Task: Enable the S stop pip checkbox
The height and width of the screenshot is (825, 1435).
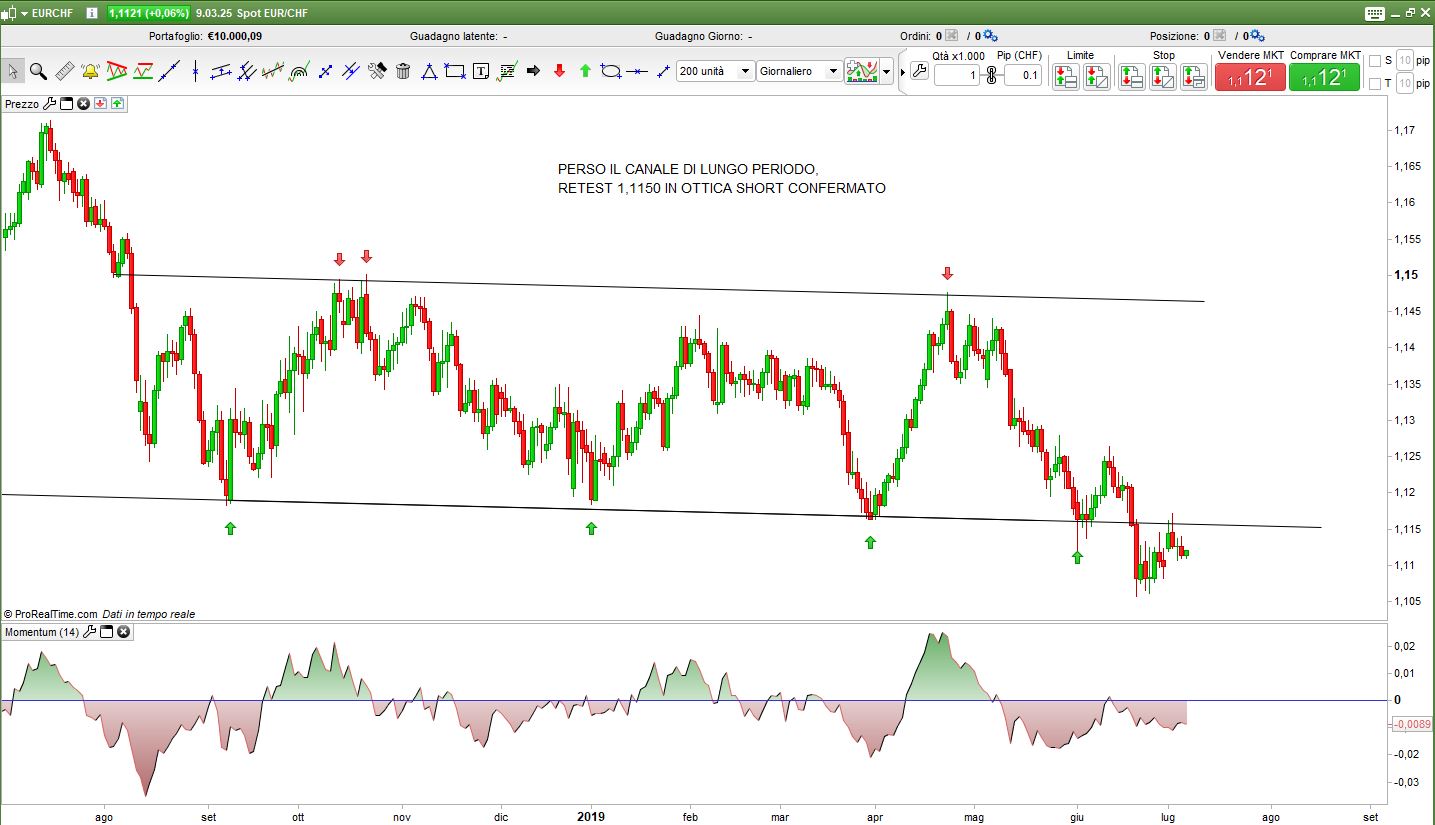Action: (x=1374, y=61)
